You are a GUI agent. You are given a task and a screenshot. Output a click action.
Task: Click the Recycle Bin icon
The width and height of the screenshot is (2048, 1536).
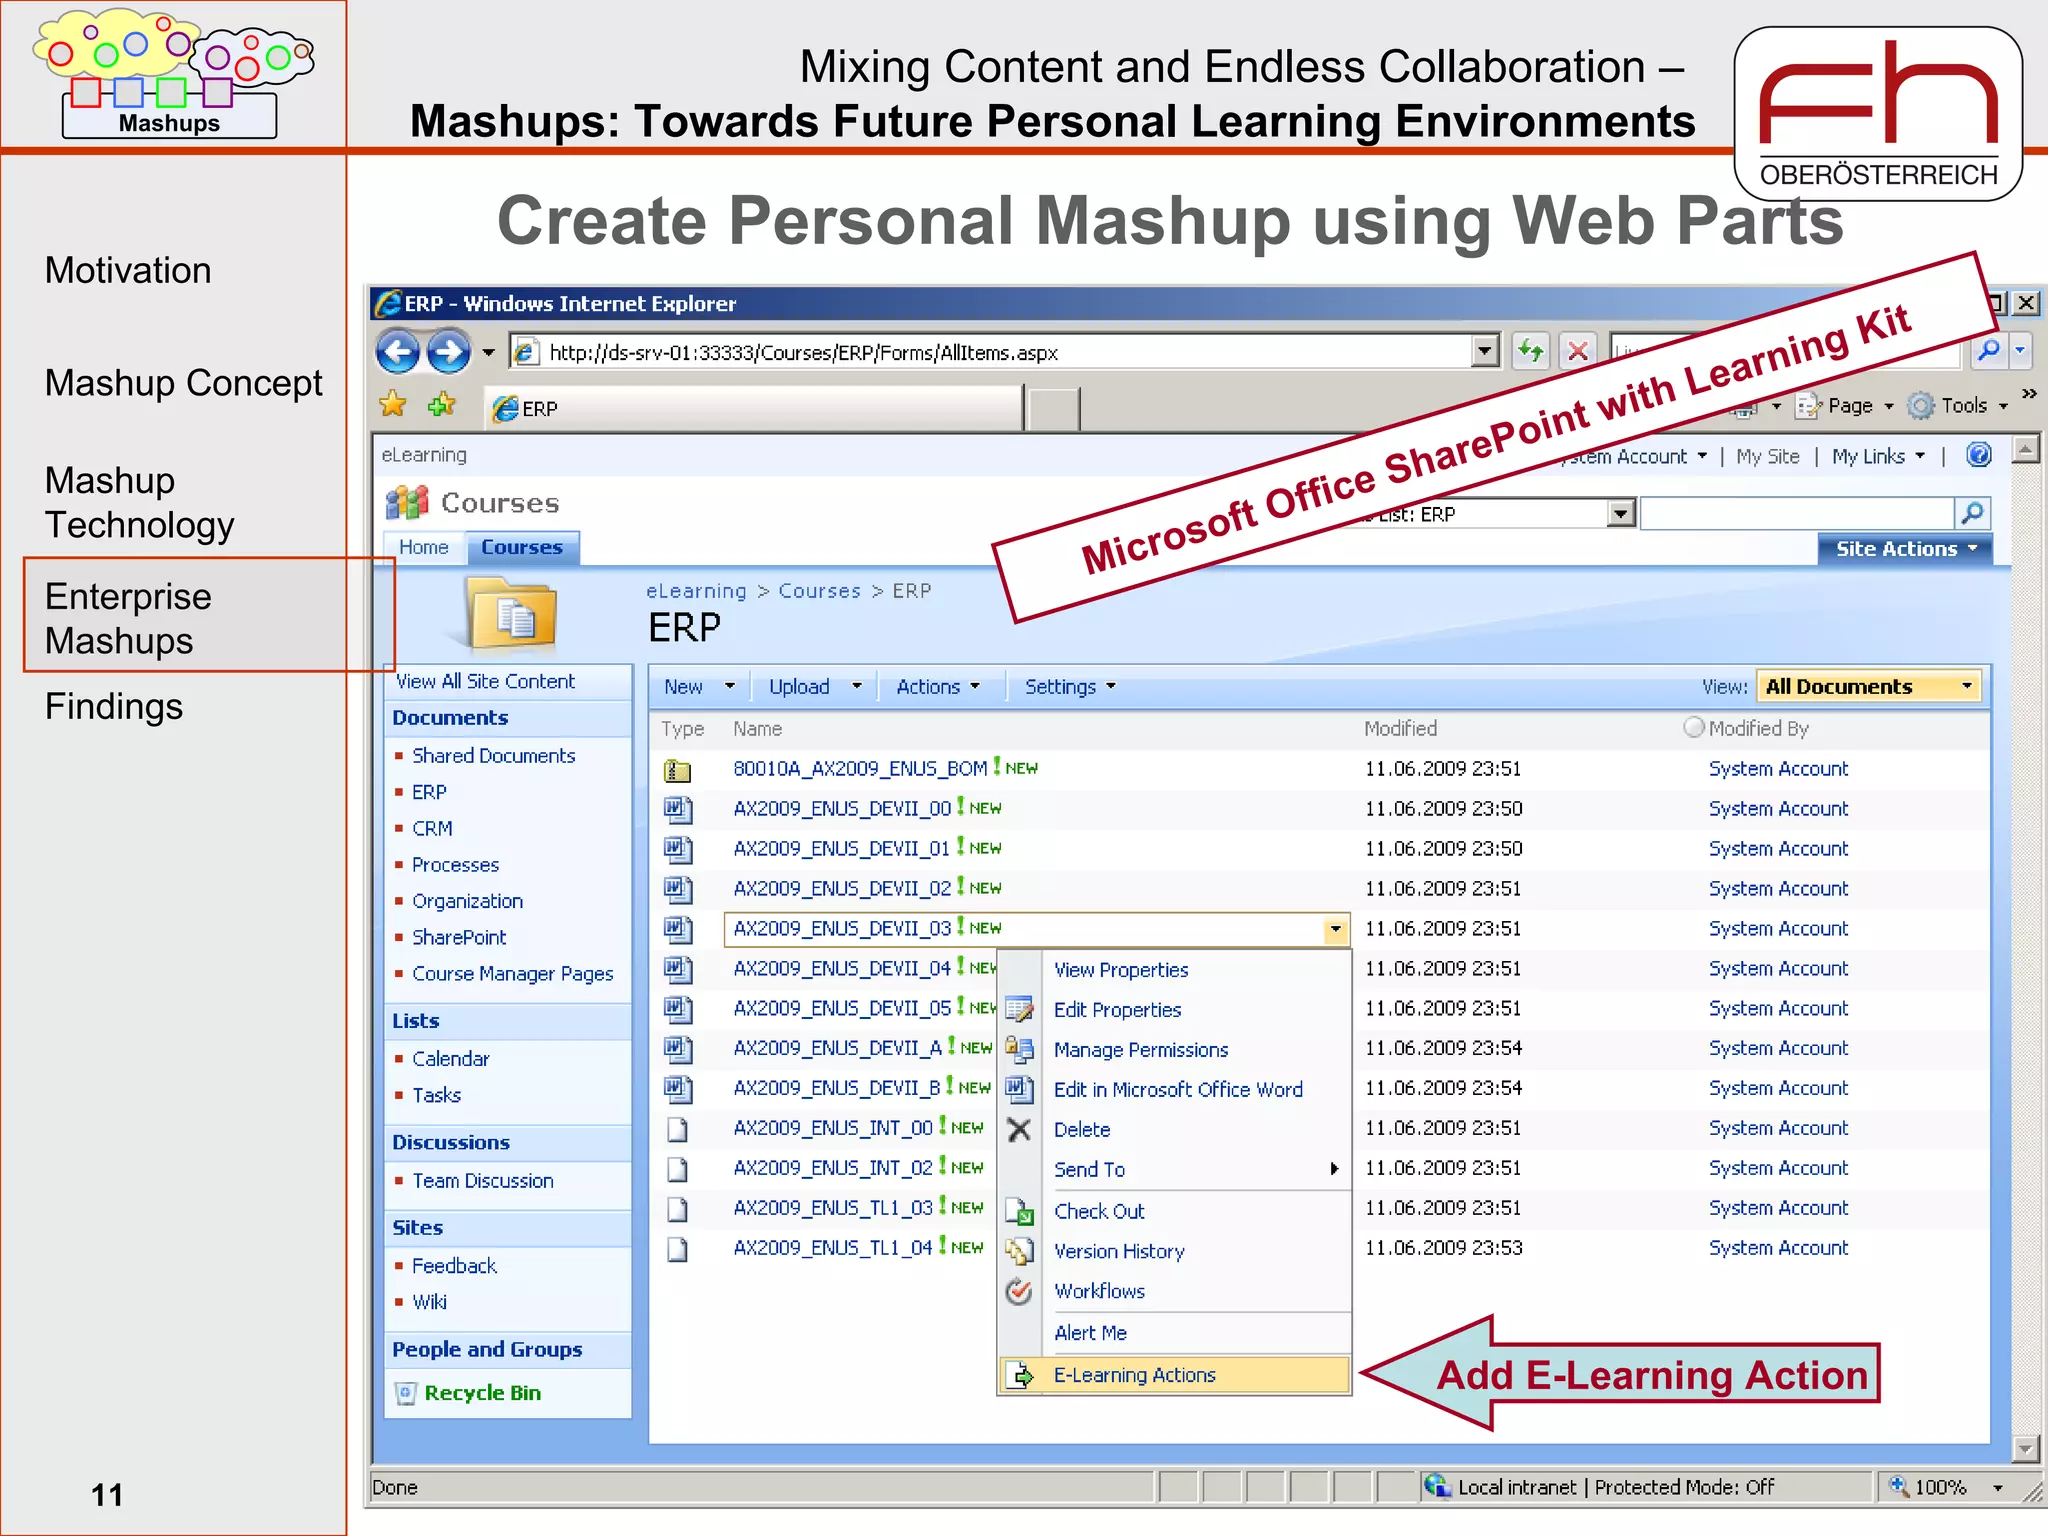click(x=405, y=1393)
